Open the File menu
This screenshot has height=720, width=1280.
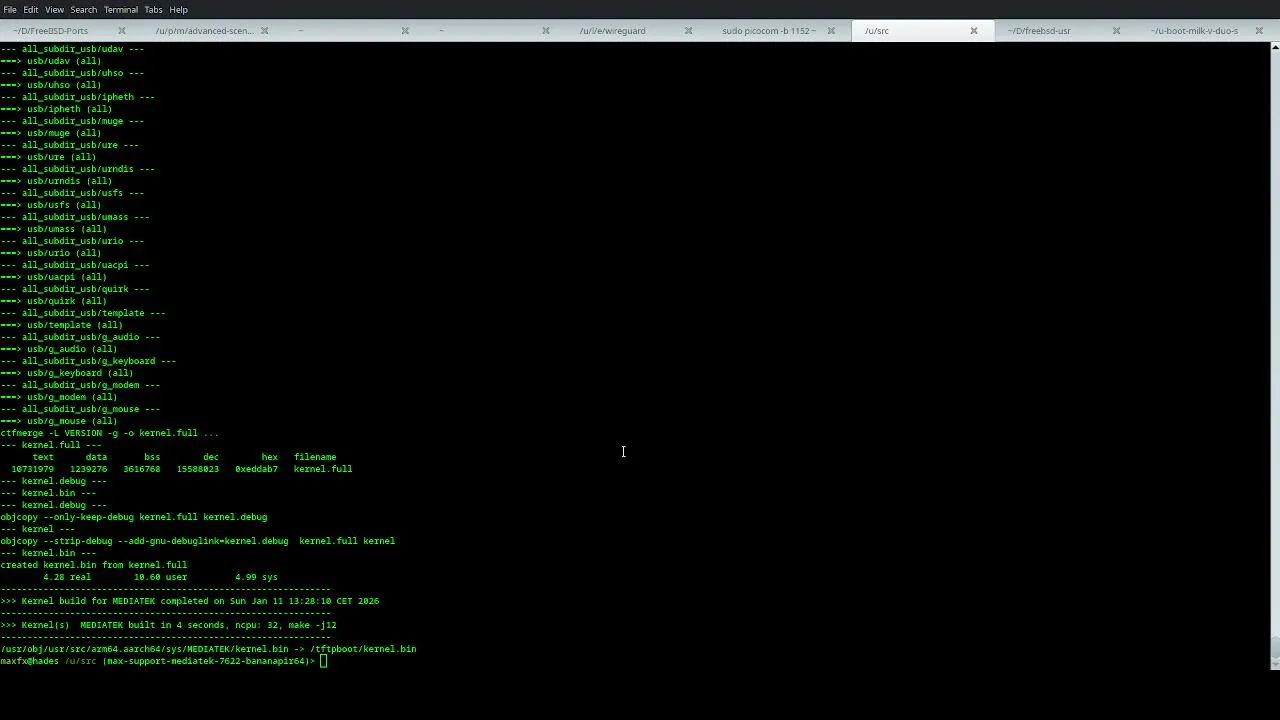(10, 9)
